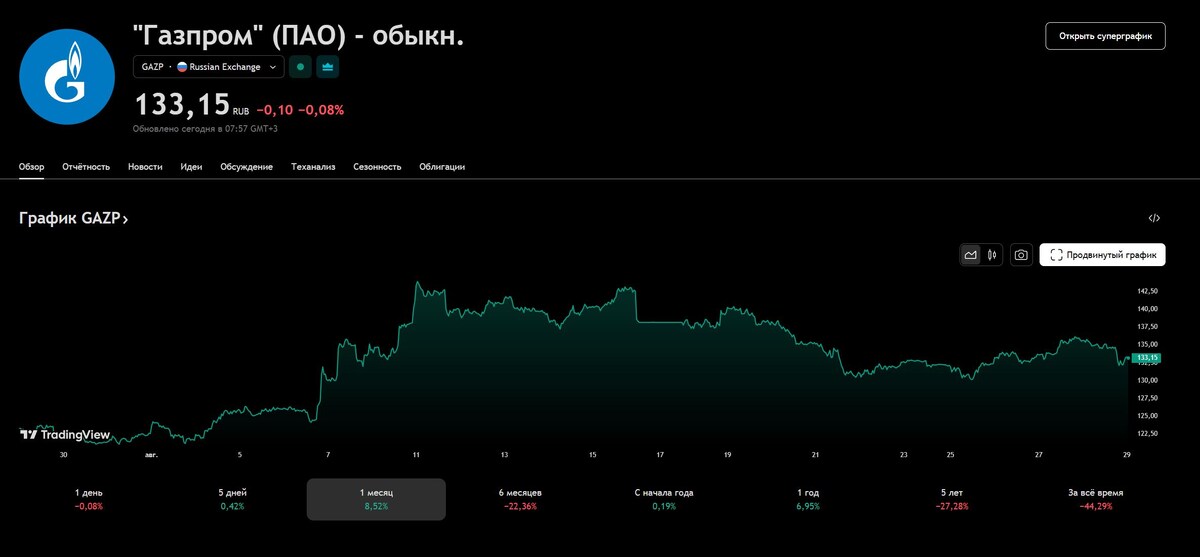Take a chart snapshot with camera icon
The width and height of the screenshot is (1200, 557).
point(1021,255)
